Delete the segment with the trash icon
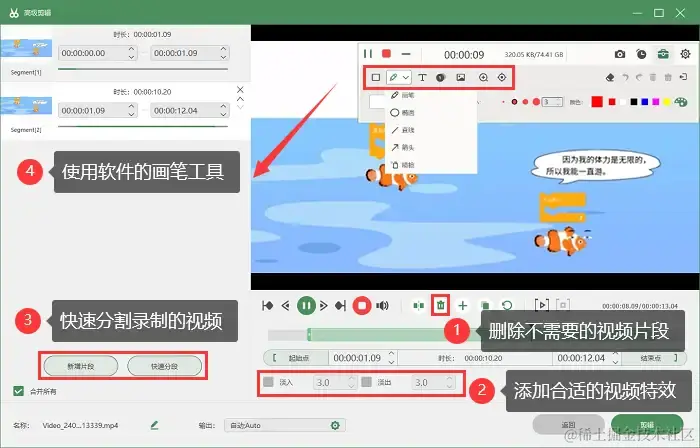This screenshot has width=700, height=448. tap(441, 306)
